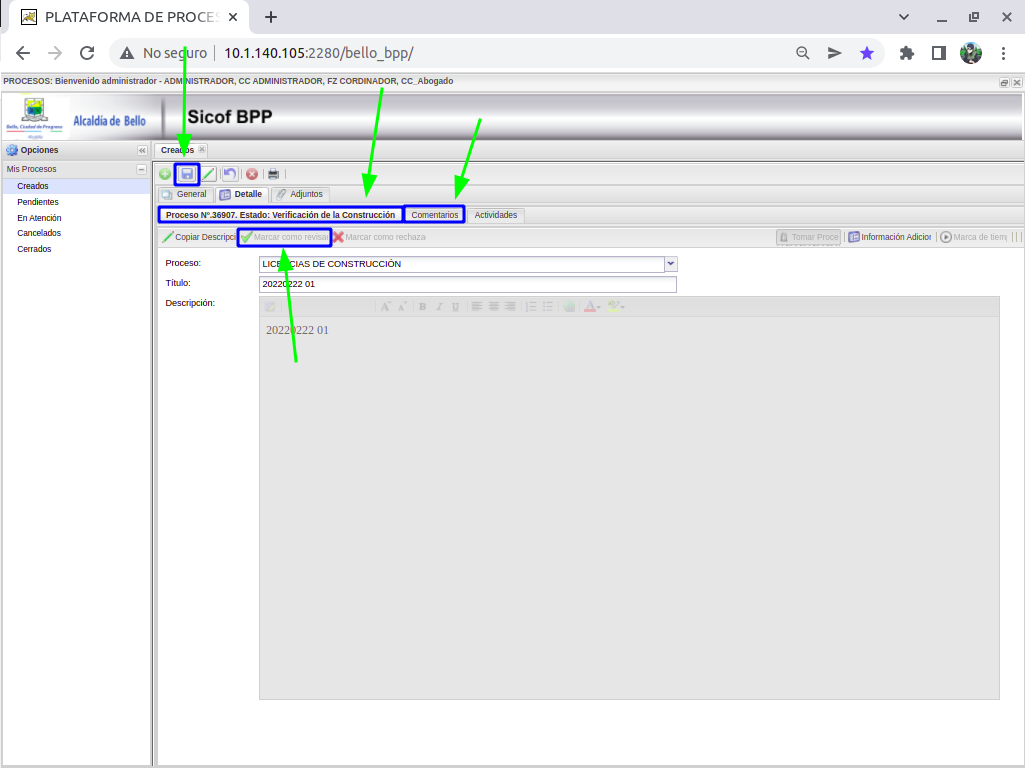Image resolution: width=1025 pixels, height=768 pixels.
Task: Open the Comentarios tab
Action: [x=435, y=215]
